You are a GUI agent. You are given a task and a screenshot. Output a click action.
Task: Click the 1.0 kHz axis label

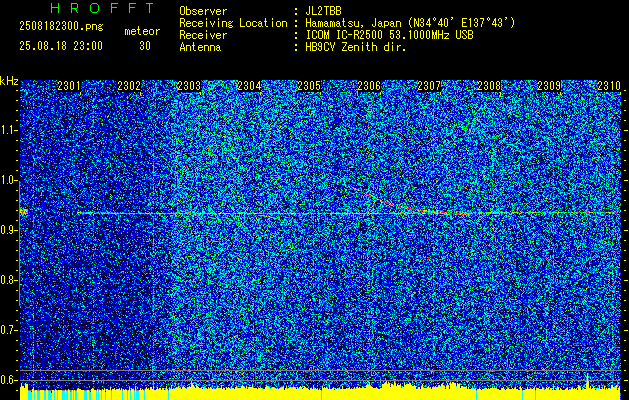(9, 180)
